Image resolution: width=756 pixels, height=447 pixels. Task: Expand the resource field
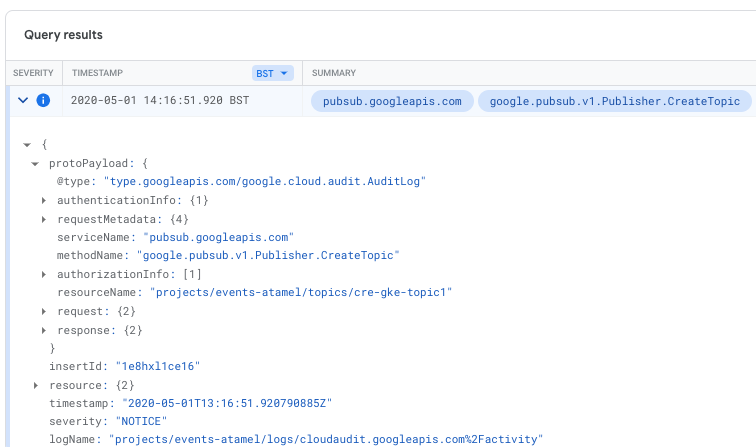click(x=36, y=385)
